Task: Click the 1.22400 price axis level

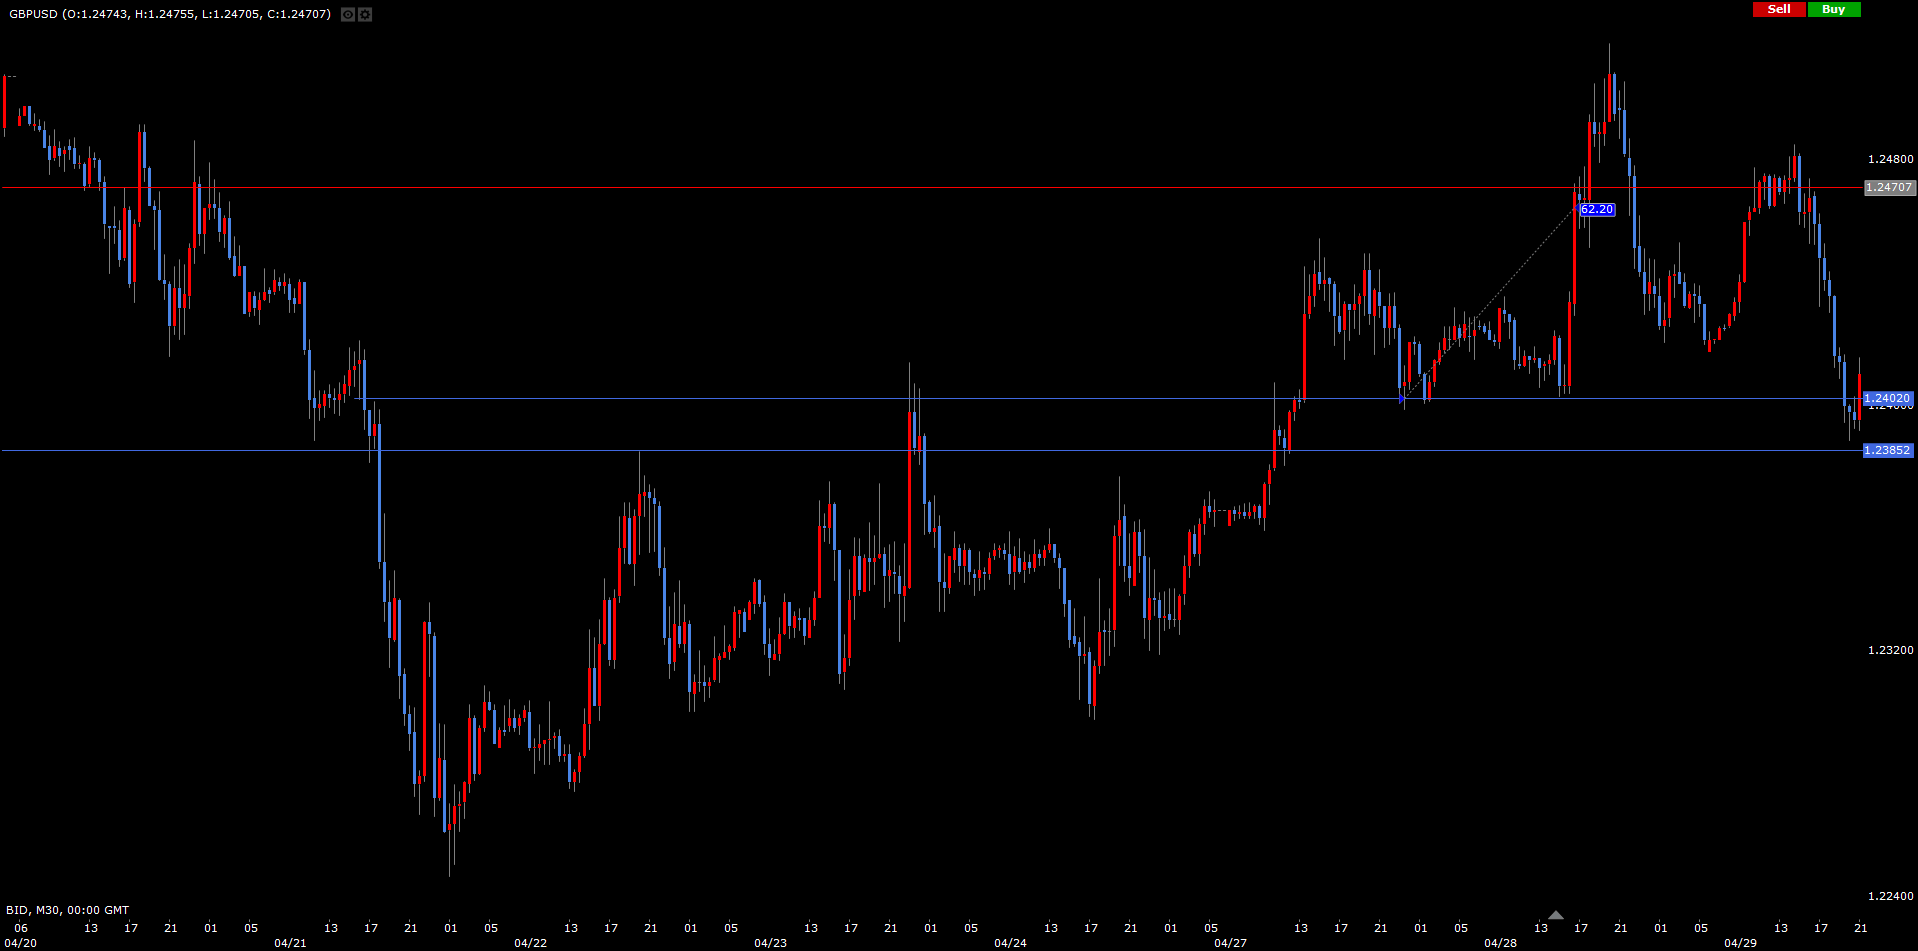Action: pos(1890,896)
